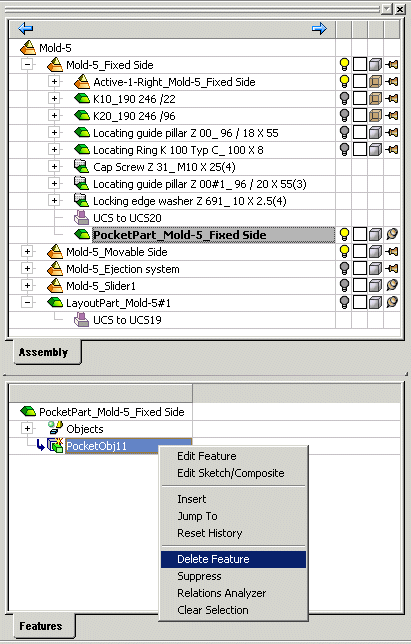Switch to the Assembly tab
Screen dimensions: 411x644
44,352
